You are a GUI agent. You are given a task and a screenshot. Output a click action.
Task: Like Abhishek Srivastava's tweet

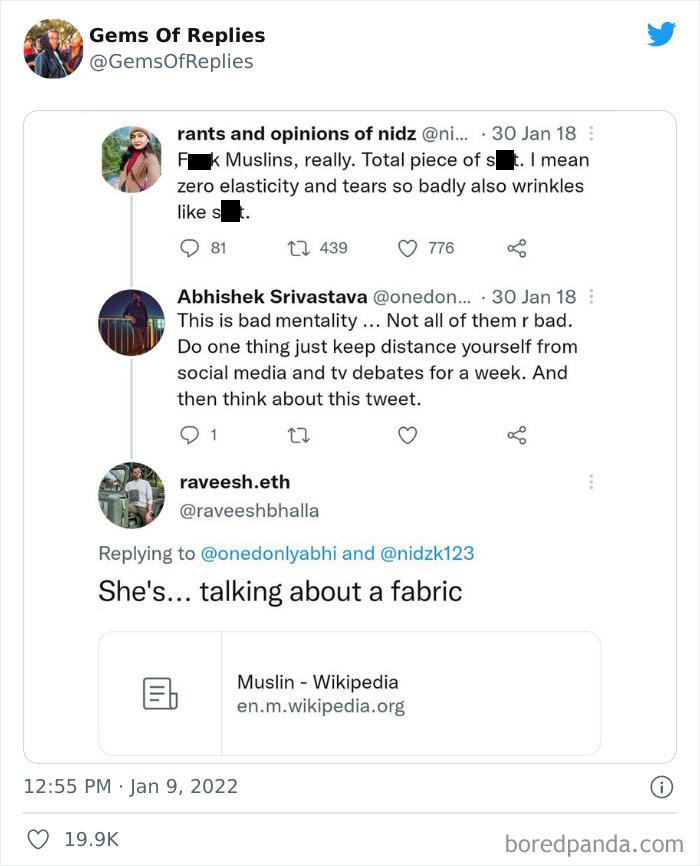(407, 435)
